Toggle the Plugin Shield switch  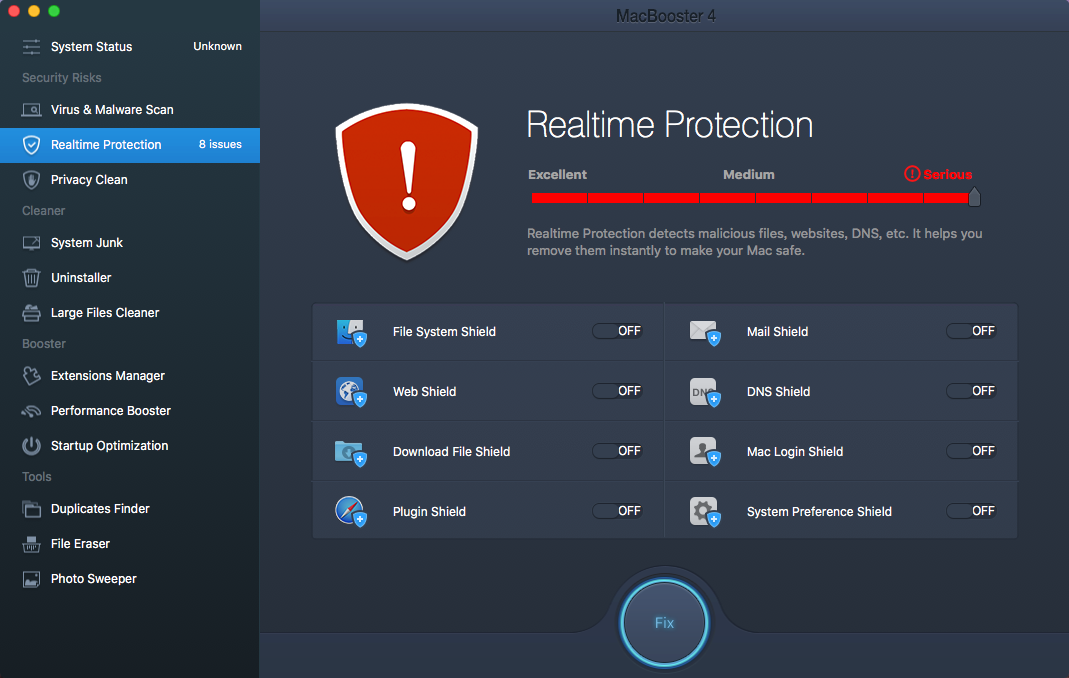pyautogui.click(x=617, y=511)
